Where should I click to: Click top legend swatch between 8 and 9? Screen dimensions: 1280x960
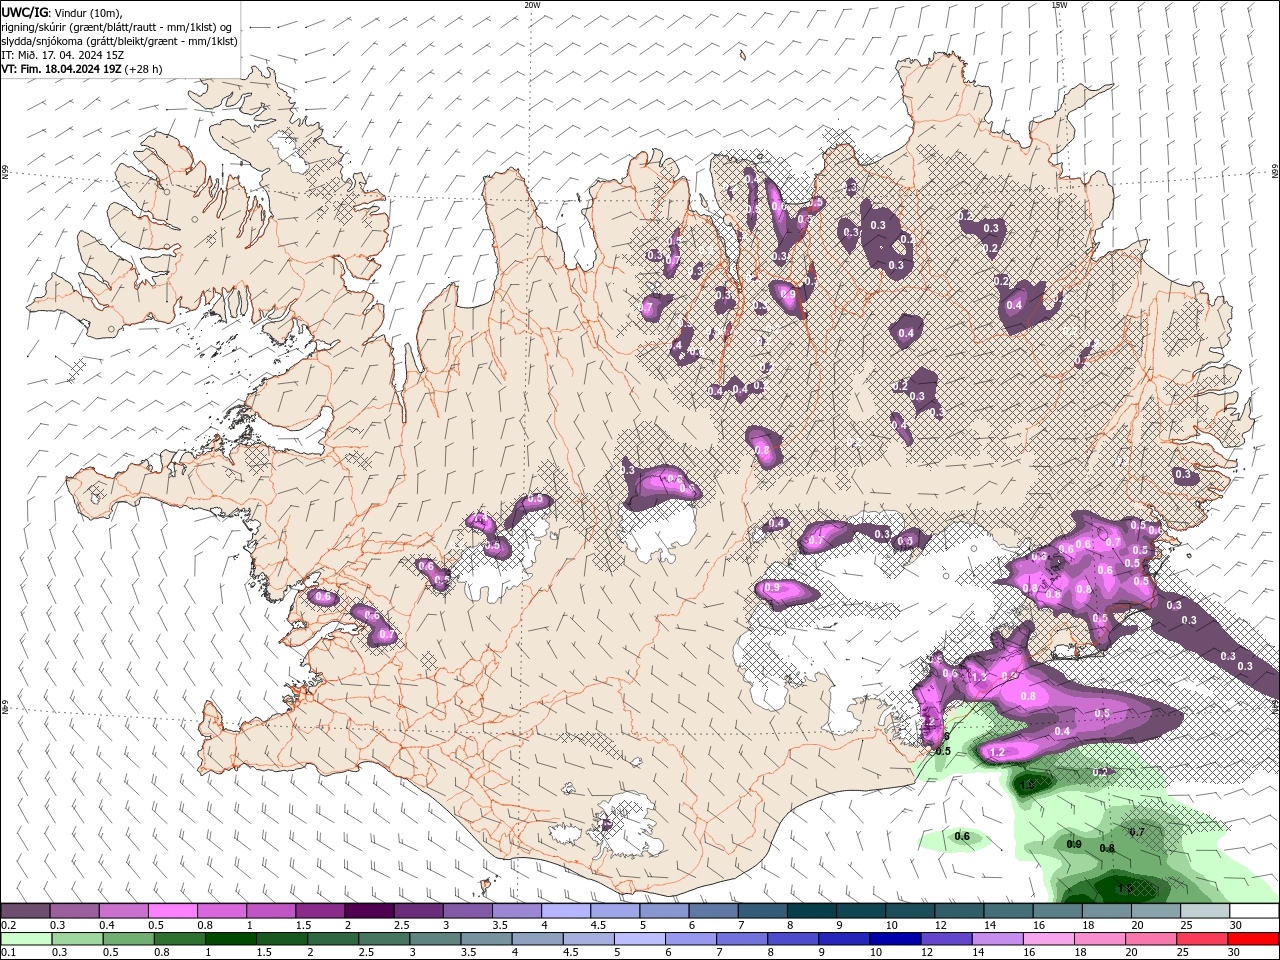click(x=811, y=911)
